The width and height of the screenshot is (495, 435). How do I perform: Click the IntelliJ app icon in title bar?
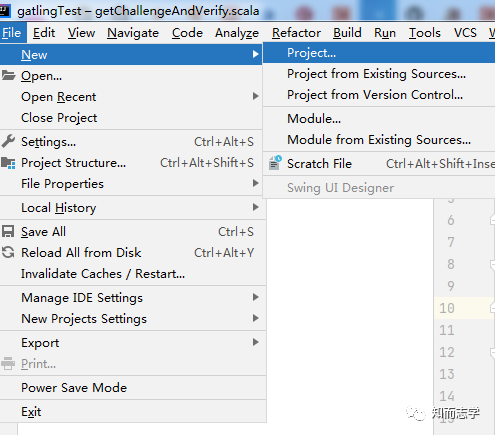[5, 10]
